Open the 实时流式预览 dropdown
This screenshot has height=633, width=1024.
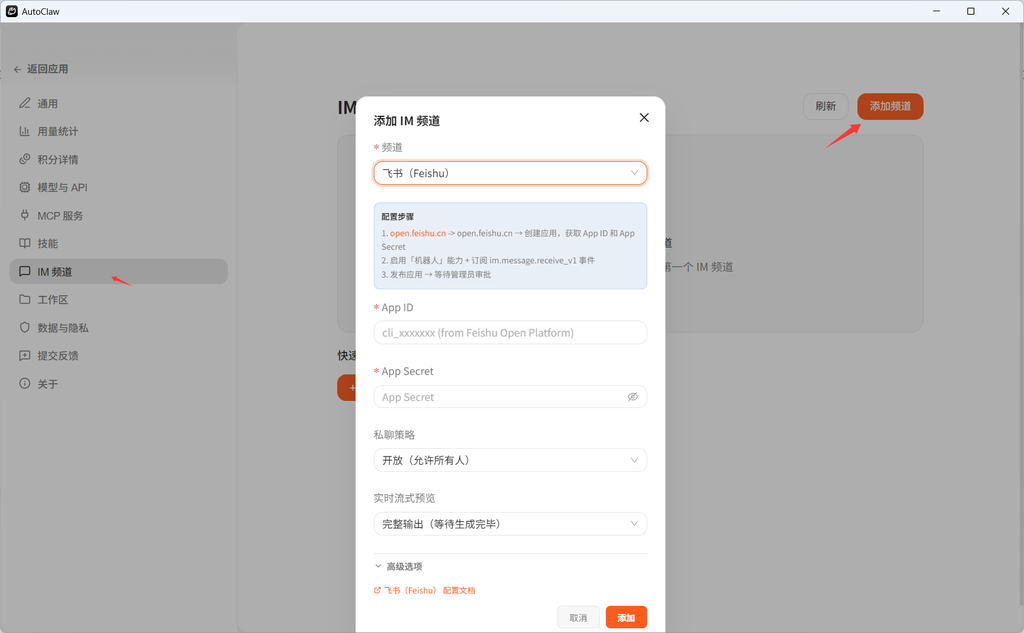click(510, 524)
